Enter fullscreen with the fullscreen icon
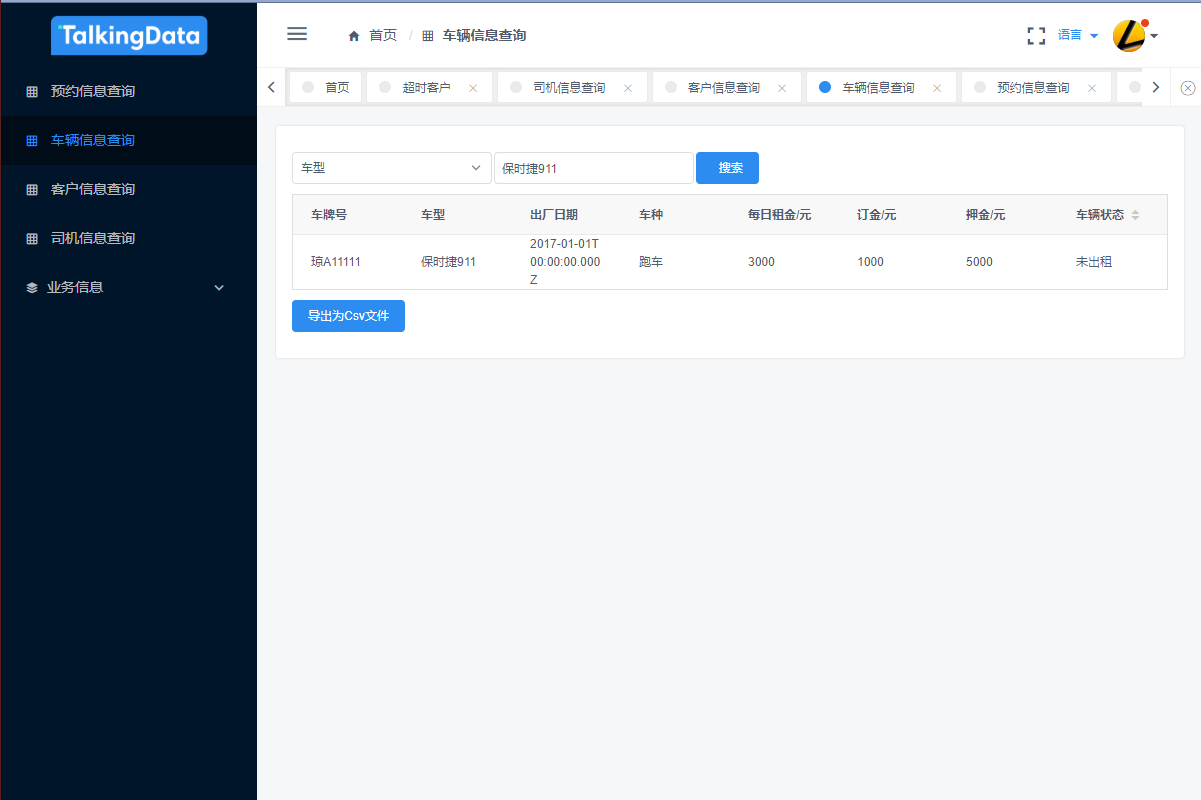Image resolution: width=1201 pixels, height=800 pixels. pos(1036,36)
